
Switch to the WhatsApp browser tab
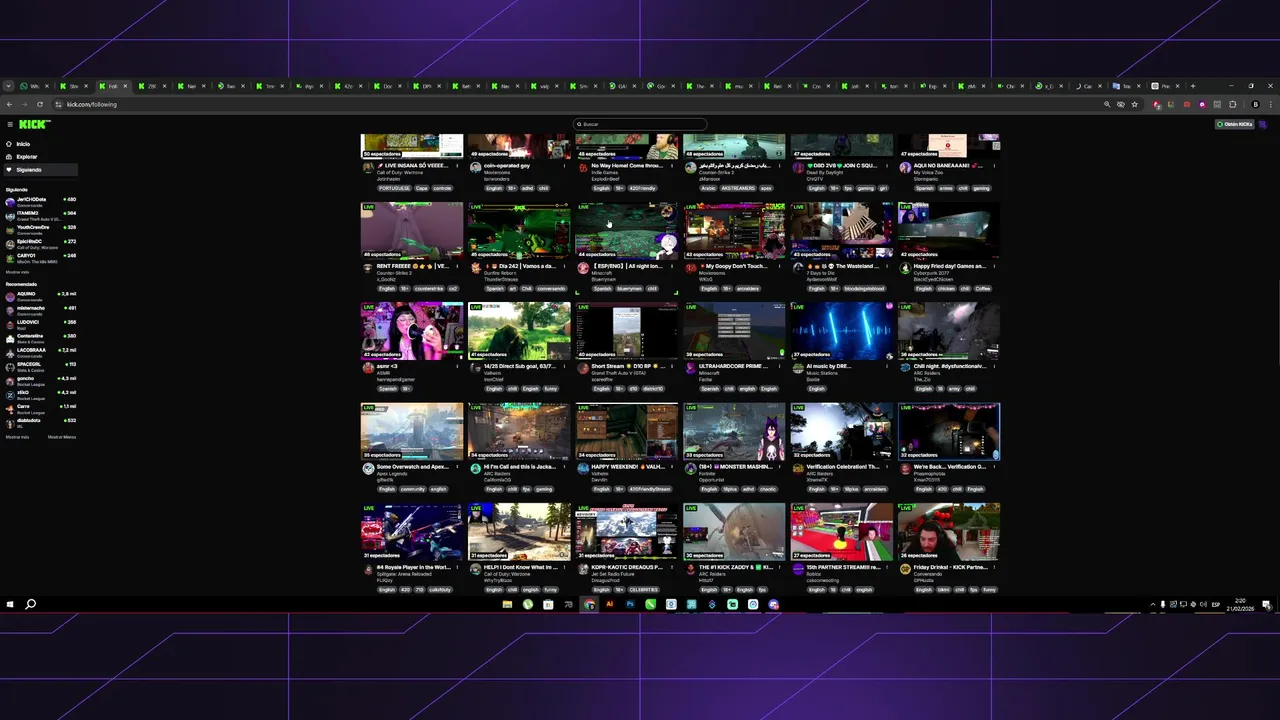click(35, 86)
